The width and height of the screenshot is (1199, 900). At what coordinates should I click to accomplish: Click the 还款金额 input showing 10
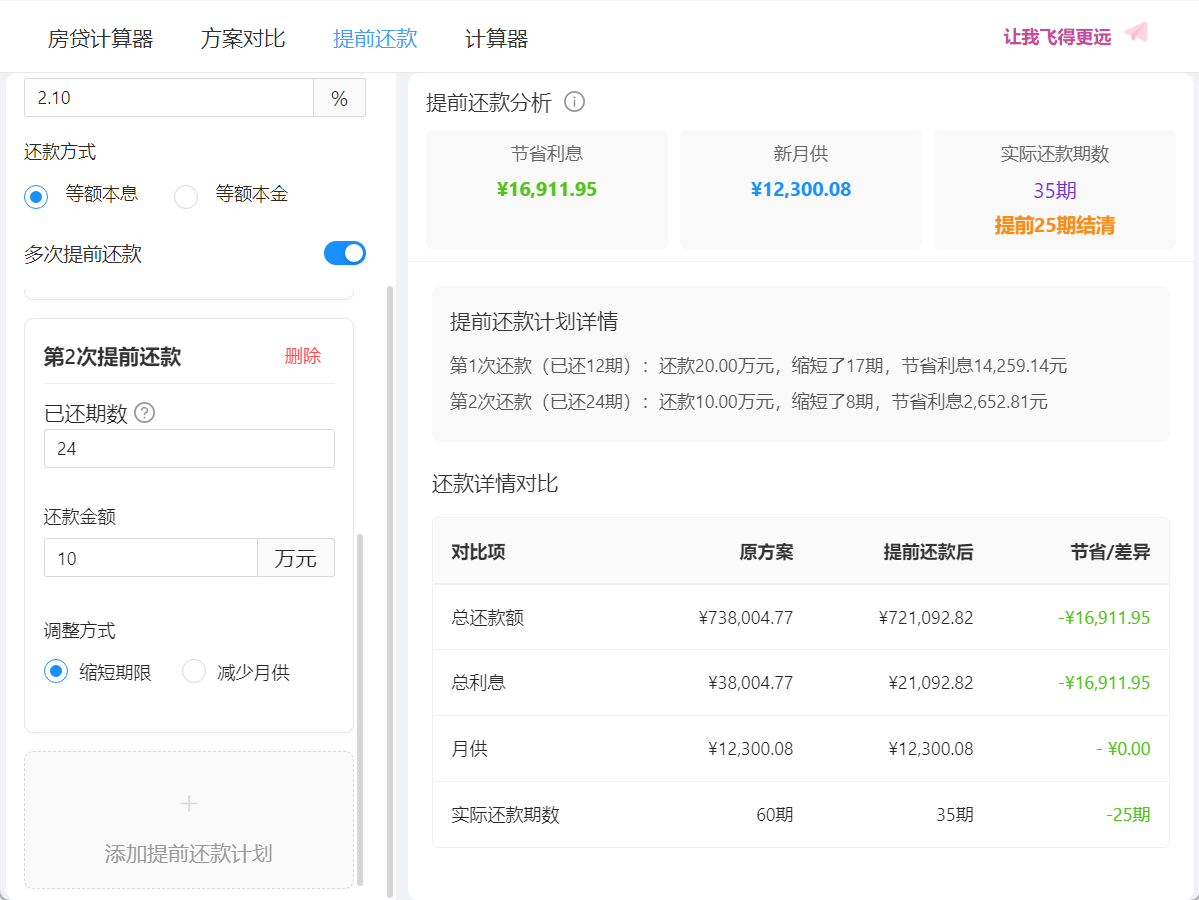[150, 558]
